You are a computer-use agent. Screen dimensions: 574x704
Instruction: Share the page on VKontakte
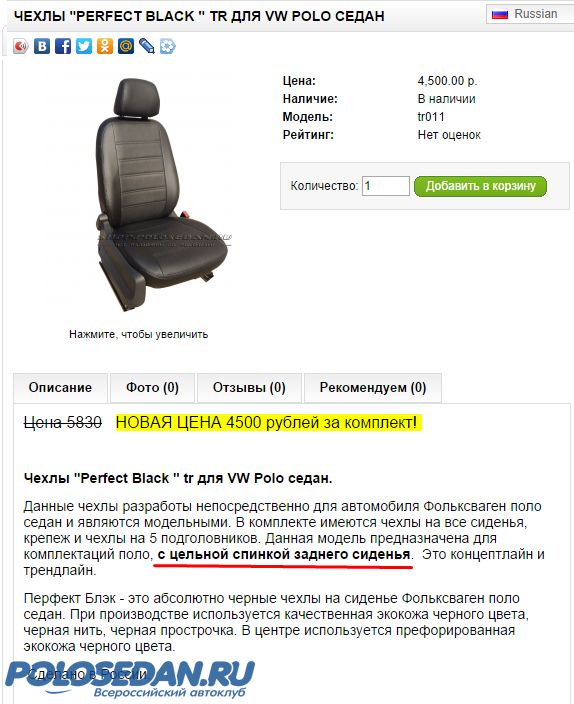[x=42, y=46]
